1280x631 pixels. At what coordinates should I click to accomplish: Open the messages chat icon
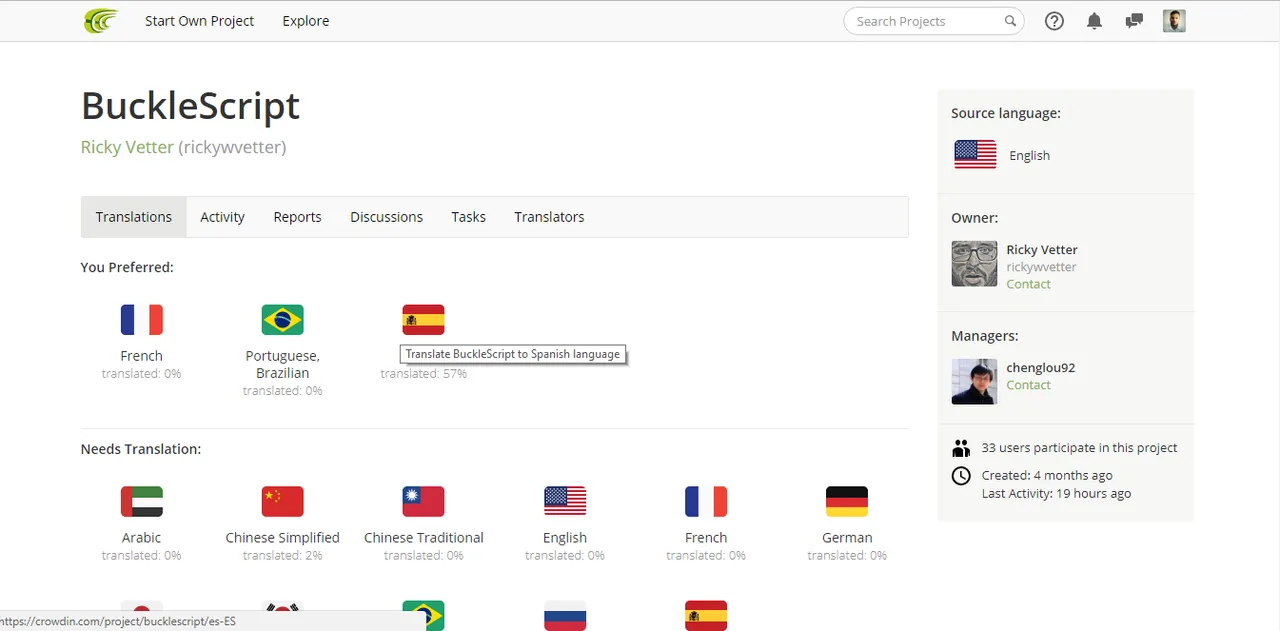pos(1134,21)
